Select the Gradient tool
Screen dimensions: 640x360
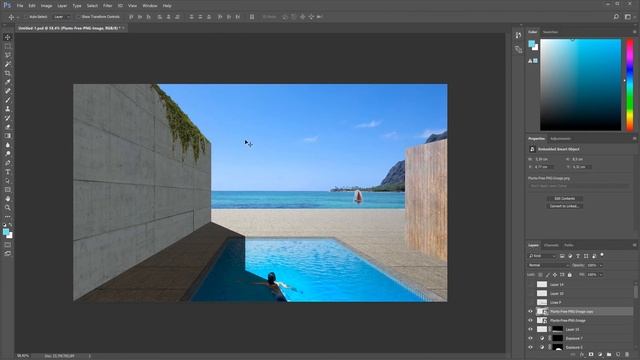pyautogui.click(x=8, y=136)
